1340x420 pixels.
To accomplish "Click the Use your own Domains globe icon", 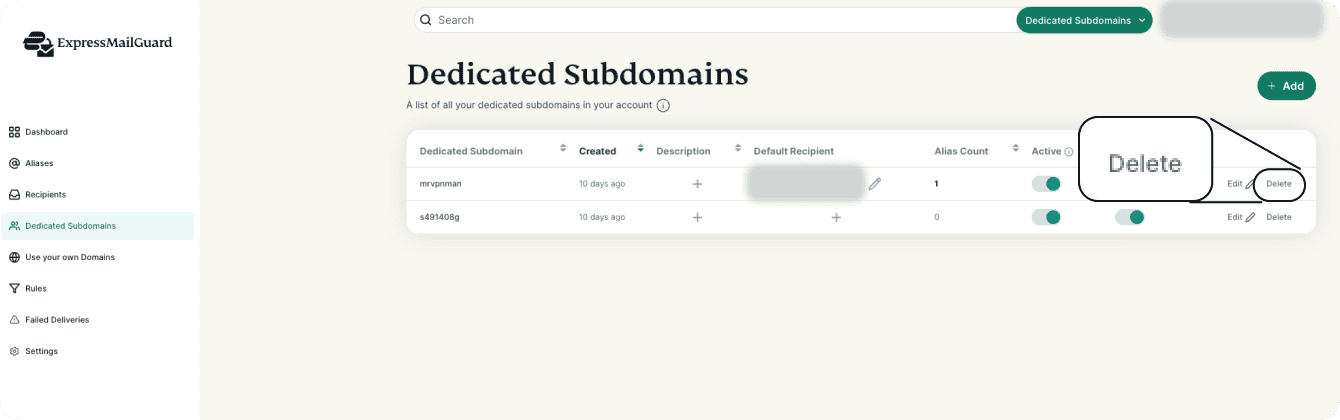I will [x=14, y=257].
